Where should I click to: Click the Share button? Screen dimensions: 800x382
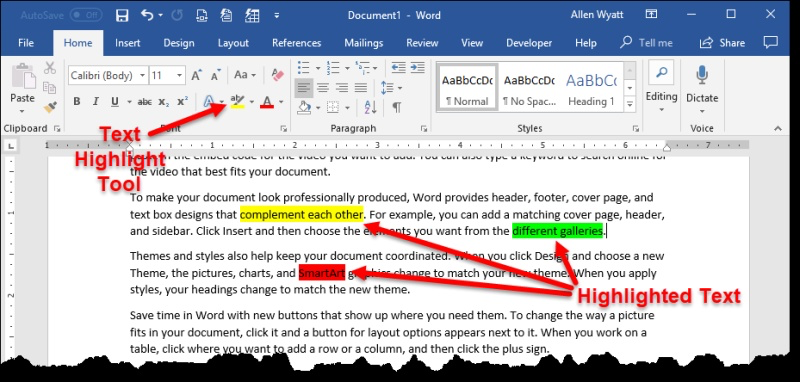point(722,43)
